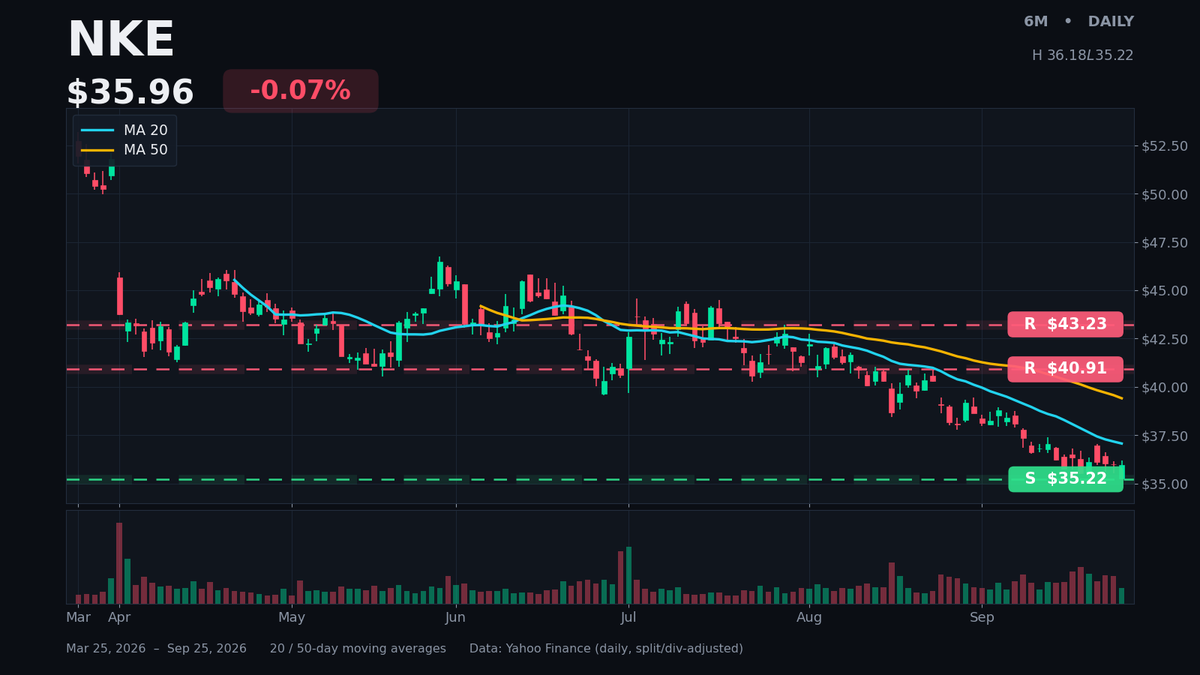
Task: Click the DAILY interval label
Action: click(1111, 22)
